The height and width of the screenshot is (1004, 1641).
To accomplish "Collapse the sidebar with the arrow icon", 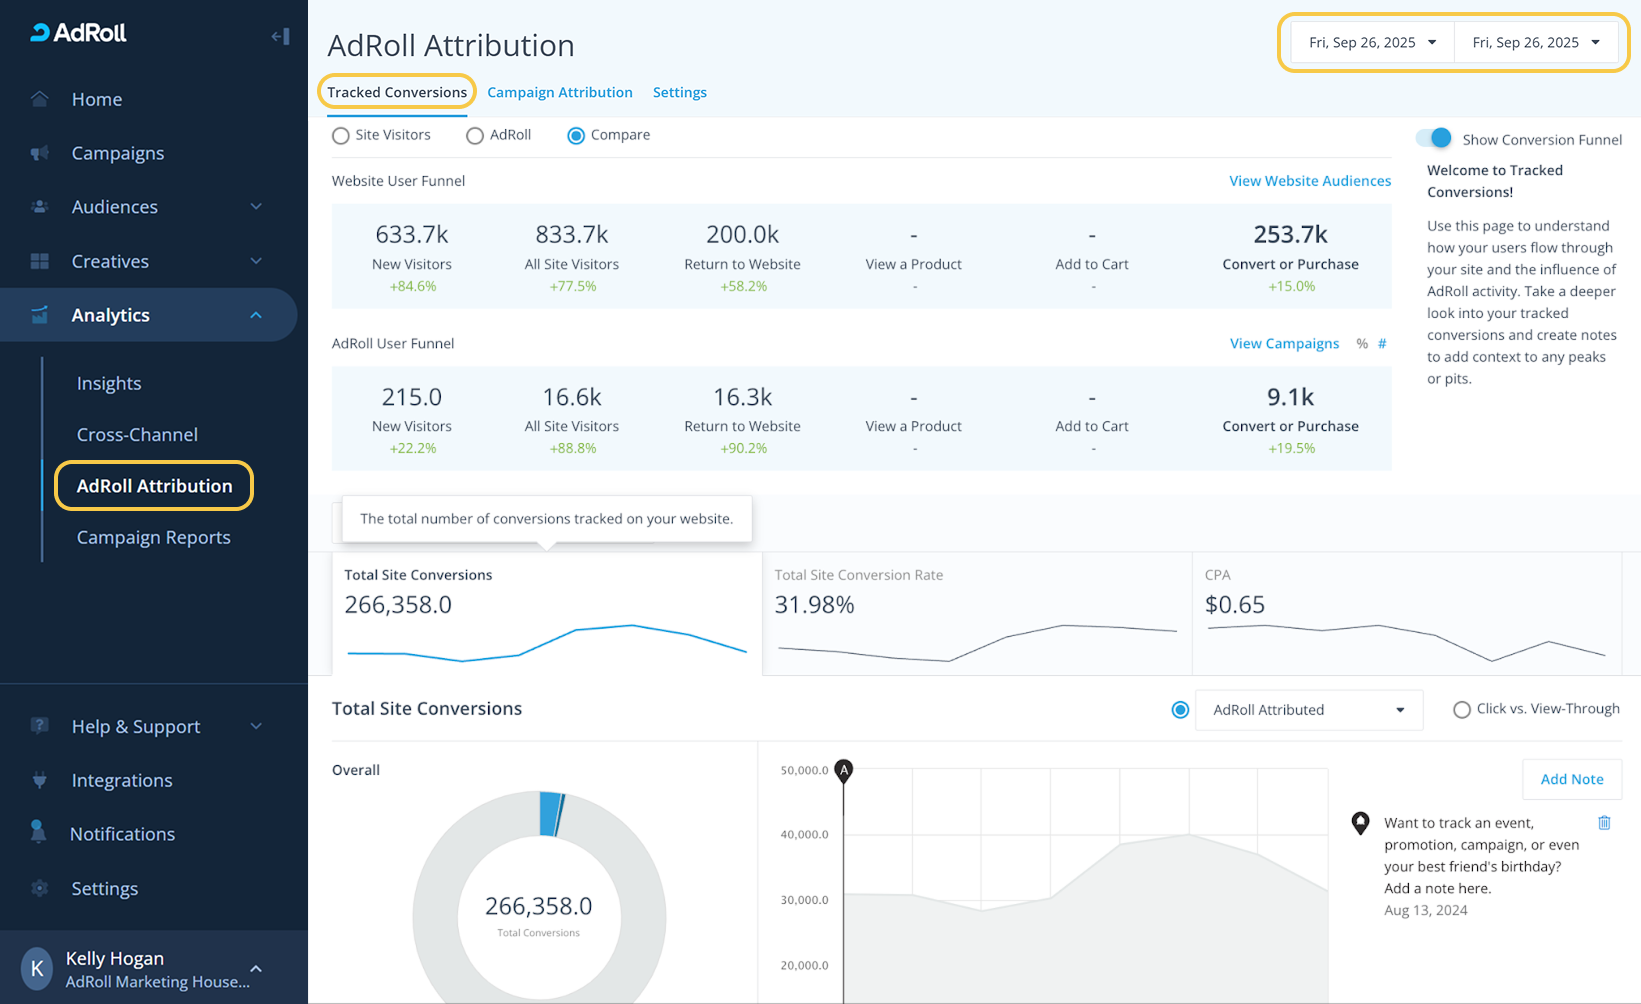I will [x=280, y=37].
